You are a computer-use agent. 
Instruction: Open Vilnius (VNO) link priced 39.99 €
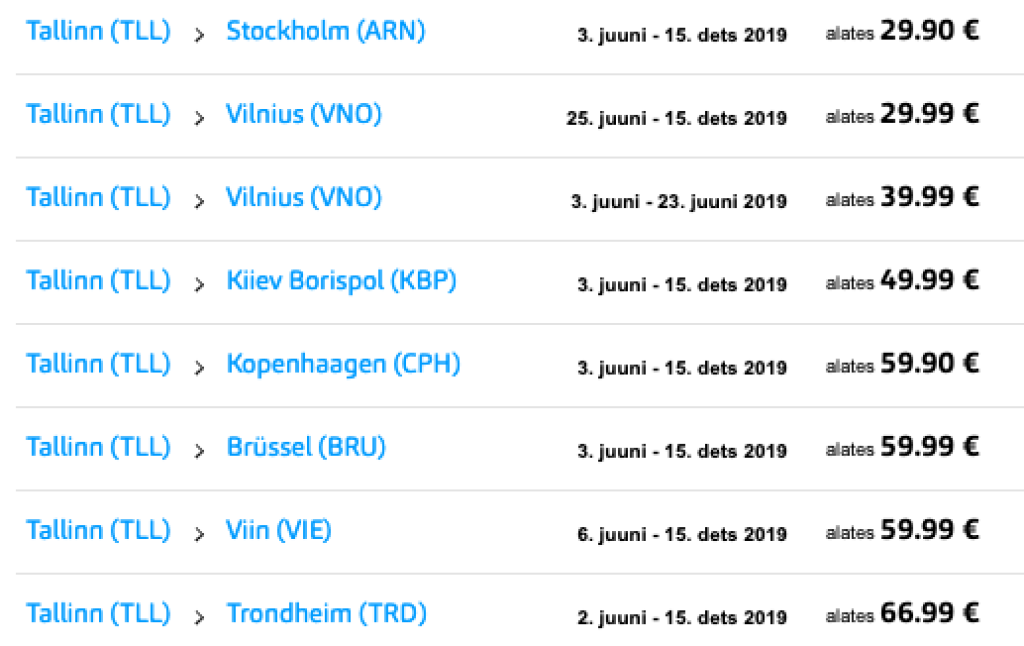304,197
